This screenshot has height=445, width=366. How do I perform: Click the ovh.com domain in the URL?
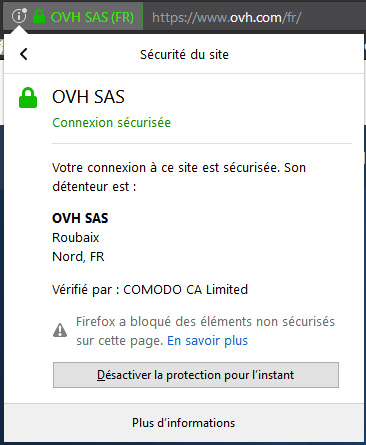pos(256,17)
